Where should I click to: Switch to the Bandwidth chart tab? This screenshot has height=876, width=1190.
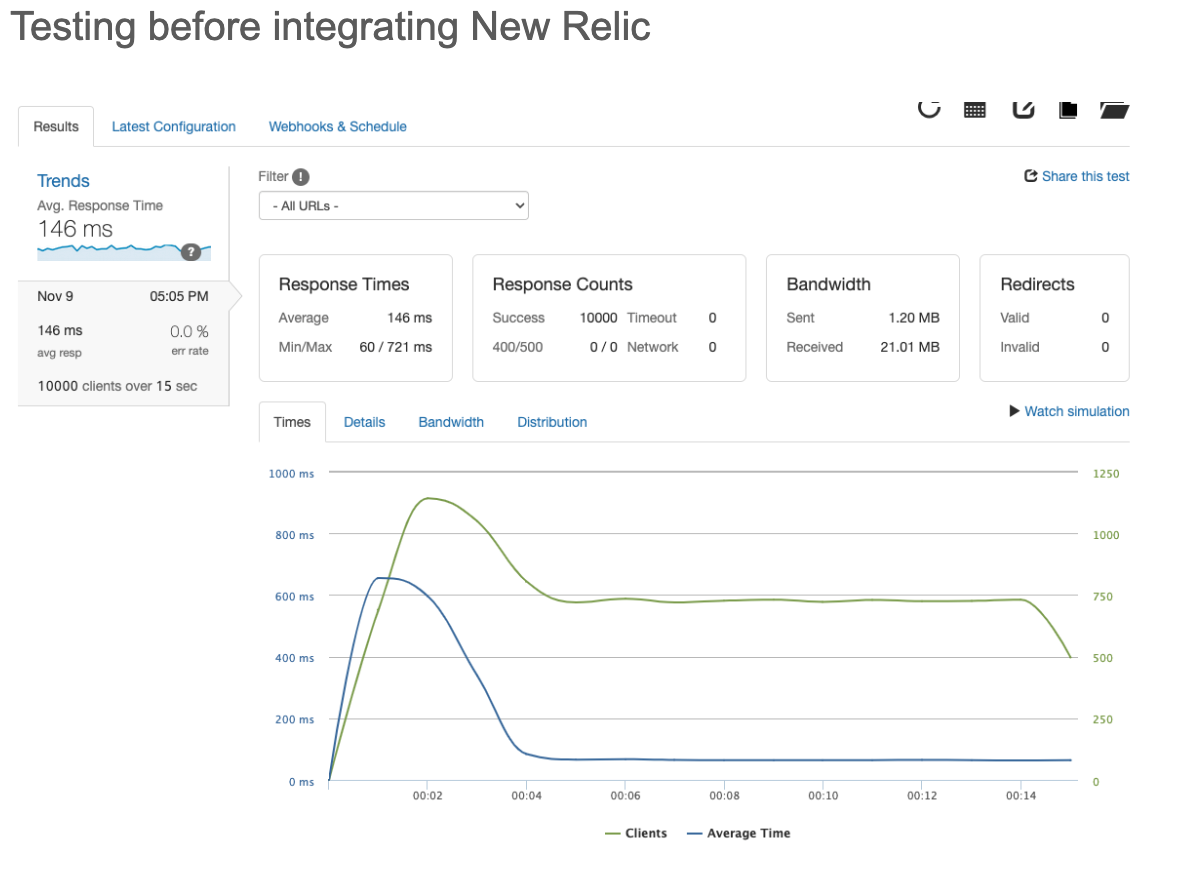click(451, 422)
